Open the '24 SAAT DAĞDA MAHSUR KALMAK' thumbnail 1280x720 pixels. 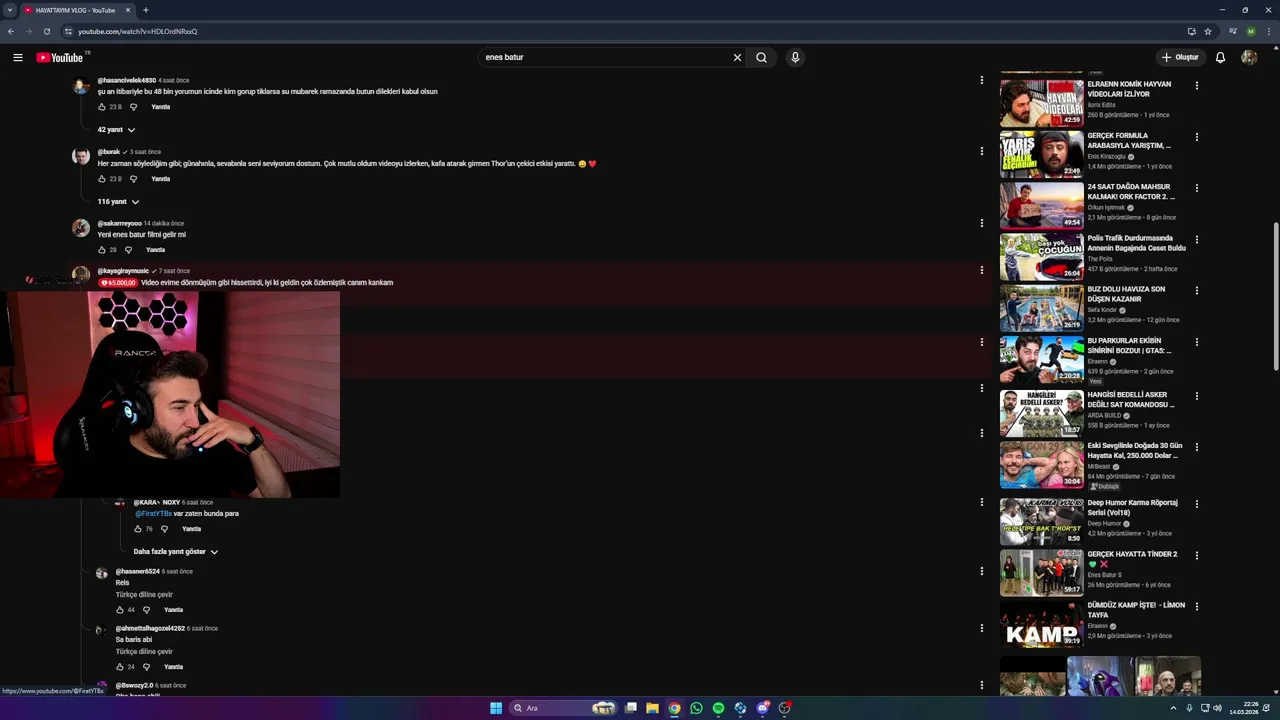(x=1041, y=205)
